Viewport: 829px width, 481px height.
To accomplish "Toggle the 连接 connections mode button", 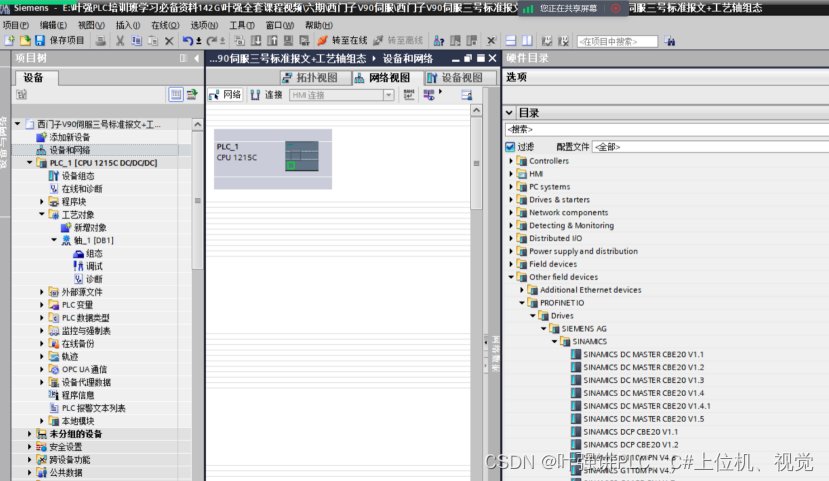I will (x=266, y=95).
